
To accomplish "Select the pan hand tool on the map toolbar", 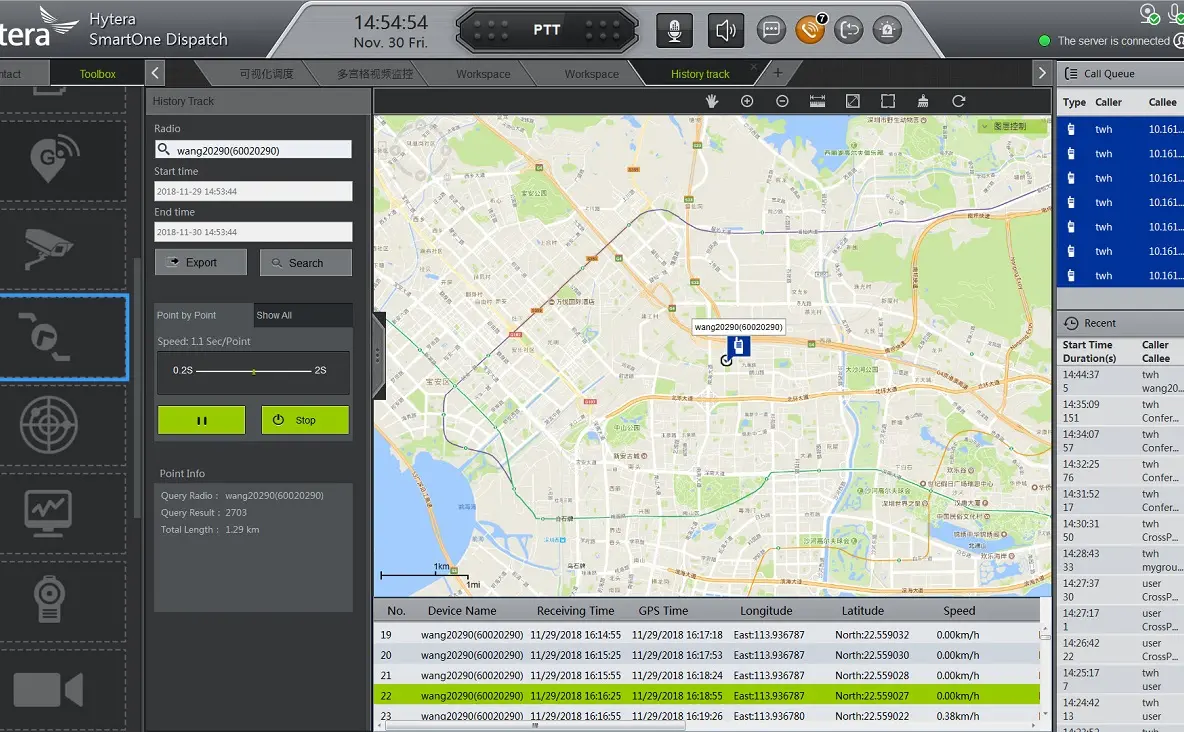I will [x=711, y=100].
